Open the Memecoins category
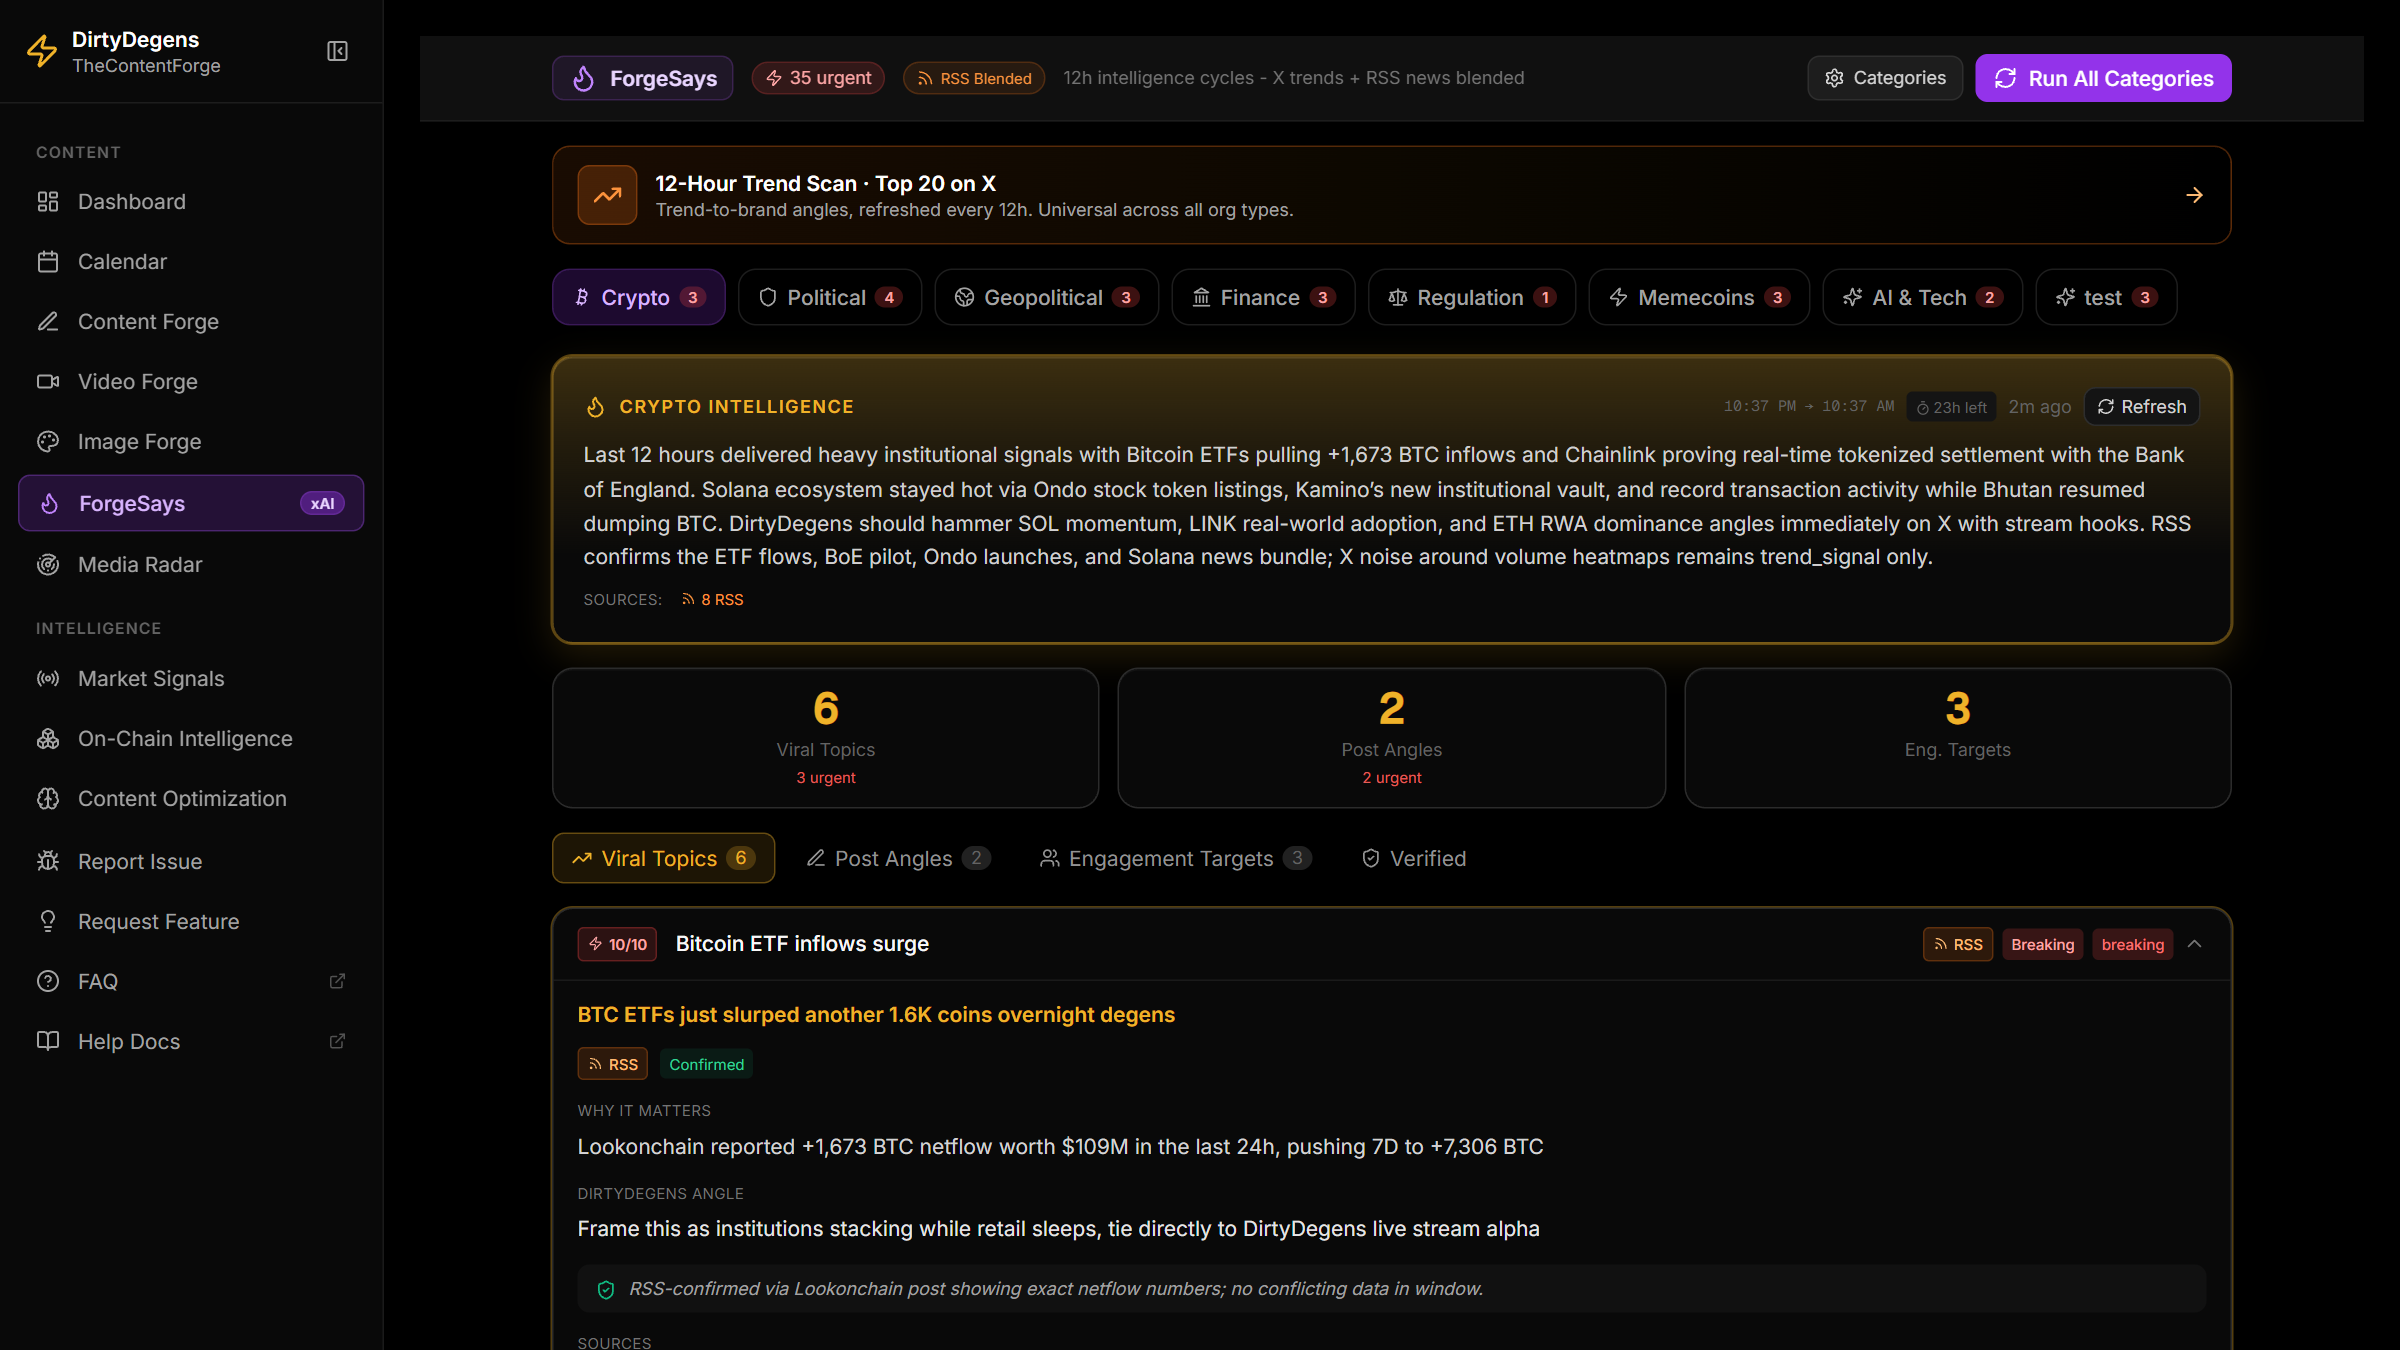The width and height of the screenshot is (2400, 1350). [x=1699, y=297]
